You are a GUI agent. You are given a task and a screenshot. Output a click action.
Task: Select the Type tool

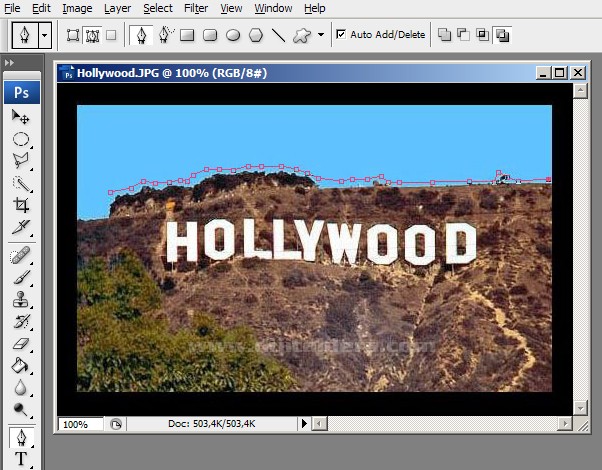[21, 459]
